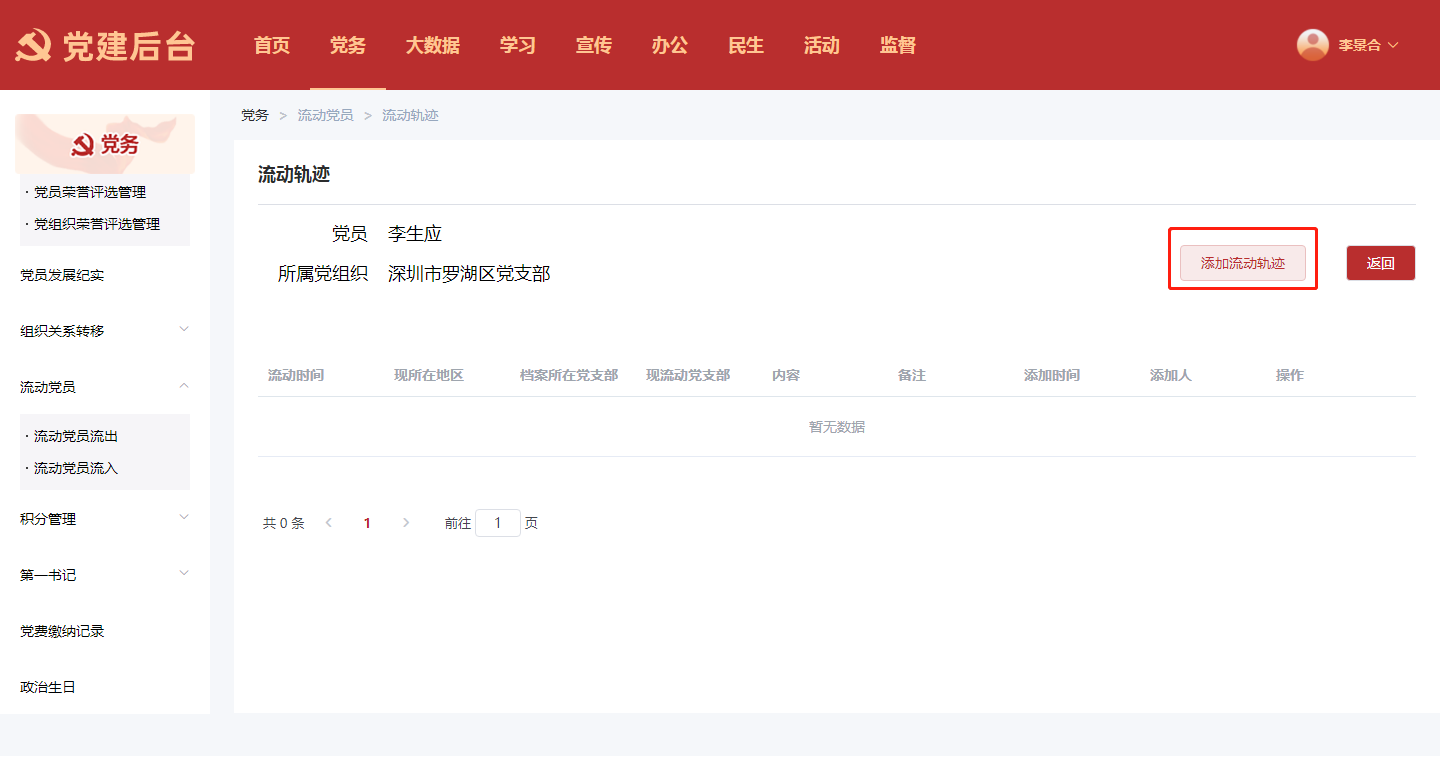Click previous page arrow in pagination
The width and height of the screenshot is (1440, 757).
coord(329,523)
